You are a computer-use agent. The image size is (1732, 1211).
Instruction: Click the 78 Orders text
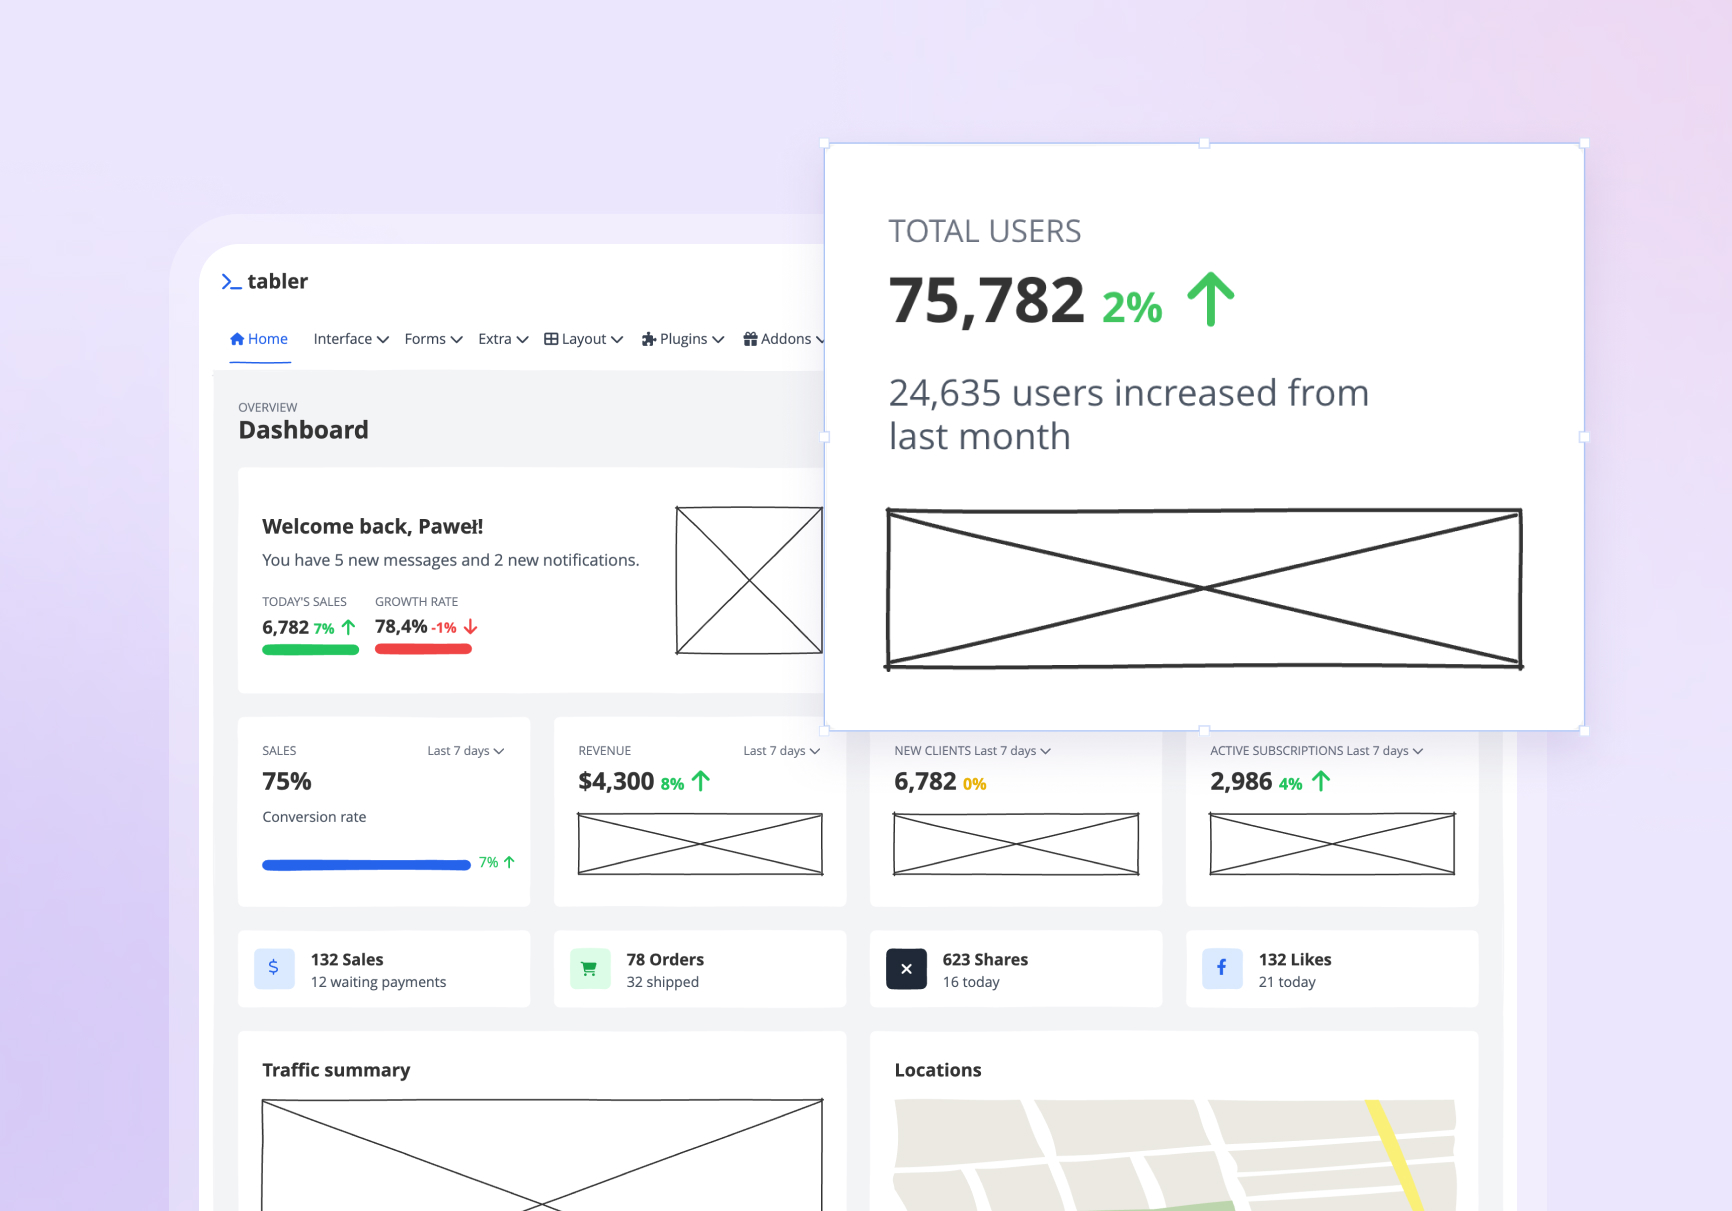coord(665,959)
